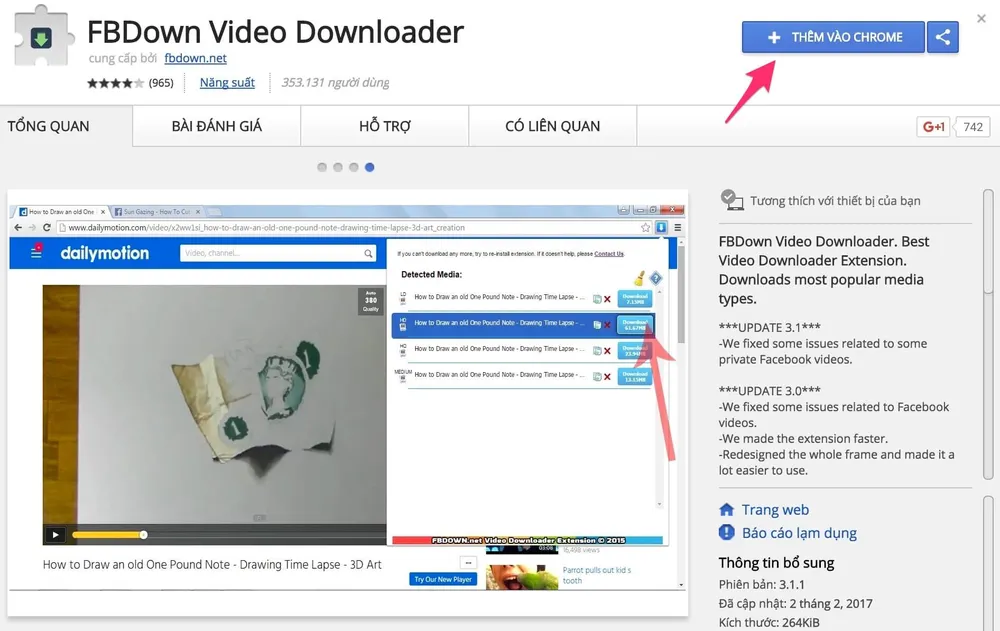Click the search magnifier on dailymotion

pyautogui.click(x=370, y=253)
